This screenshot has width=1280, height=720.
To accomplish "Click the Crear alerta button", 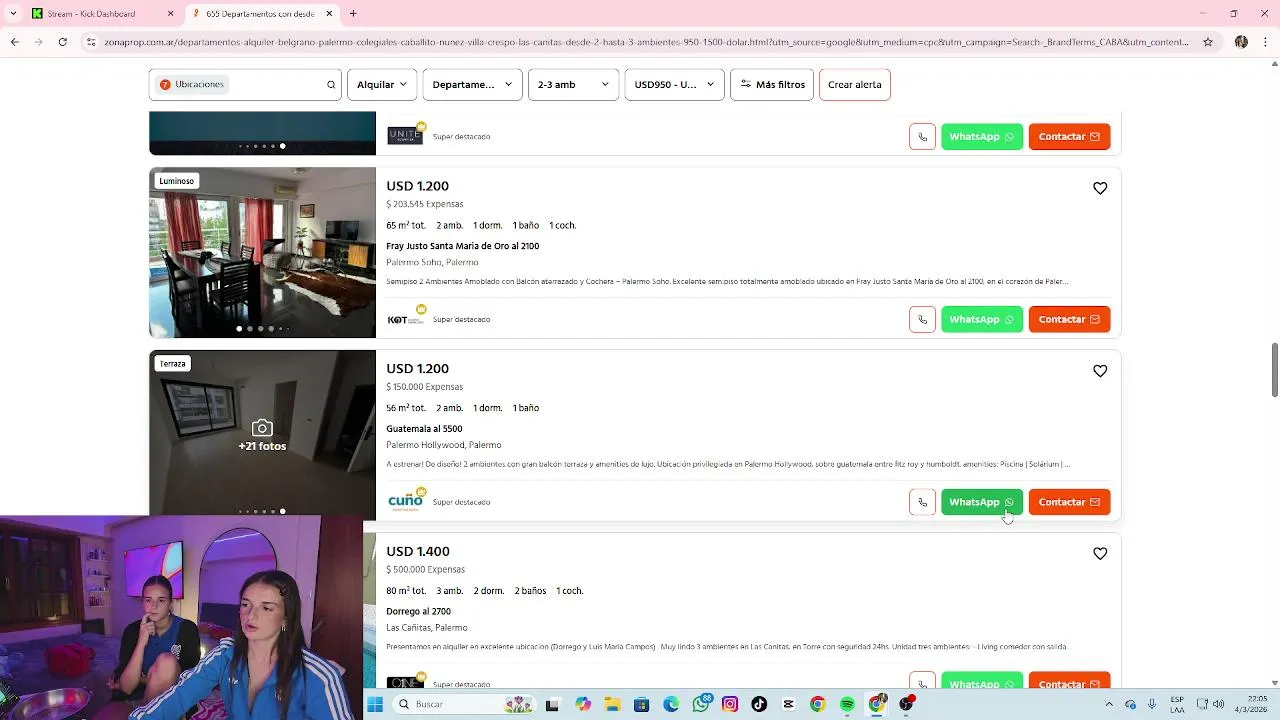I will 855,84.
